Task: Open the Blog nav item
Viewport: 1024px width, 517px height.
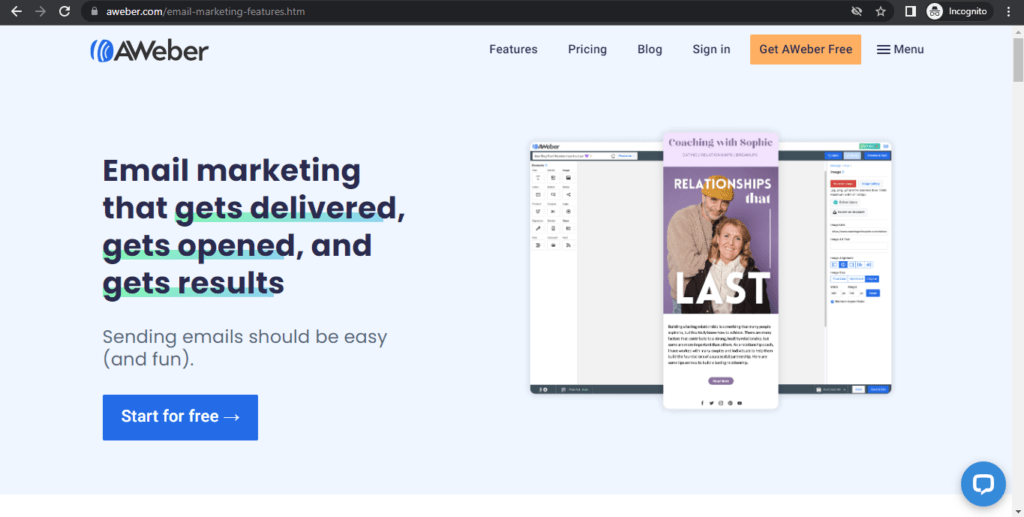Action: (x=649, y=49)
